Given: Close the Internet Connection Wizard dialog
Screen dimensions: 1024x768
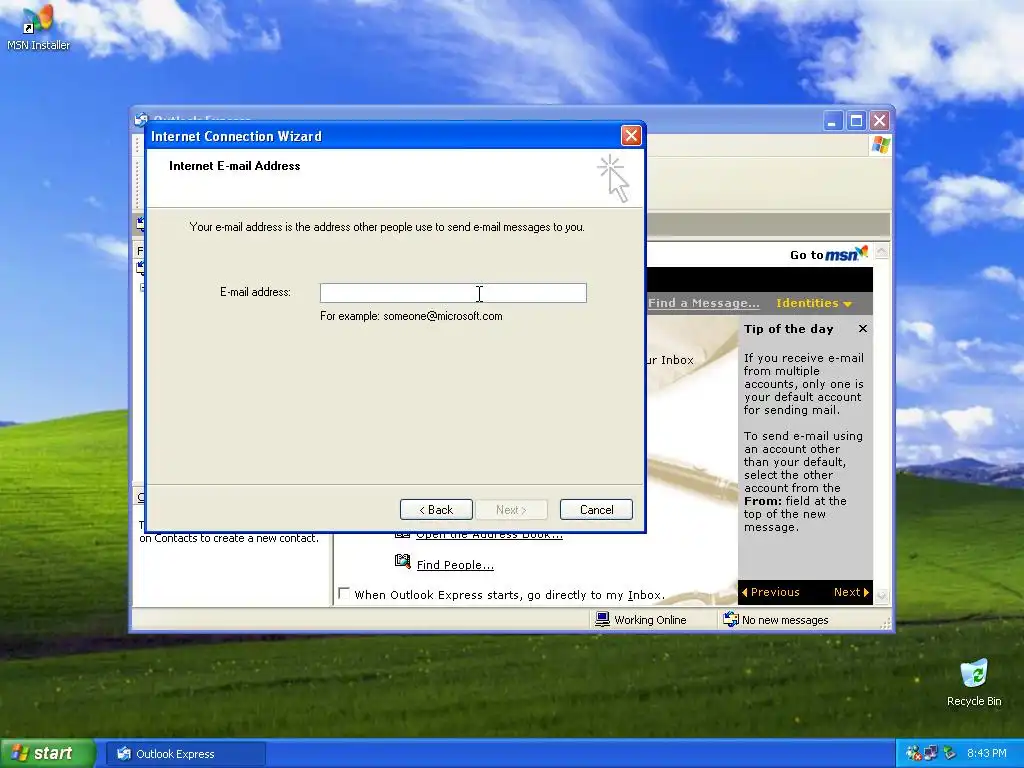Looking at the screenshot, I should pyautogui.click(x=631, y=136).
